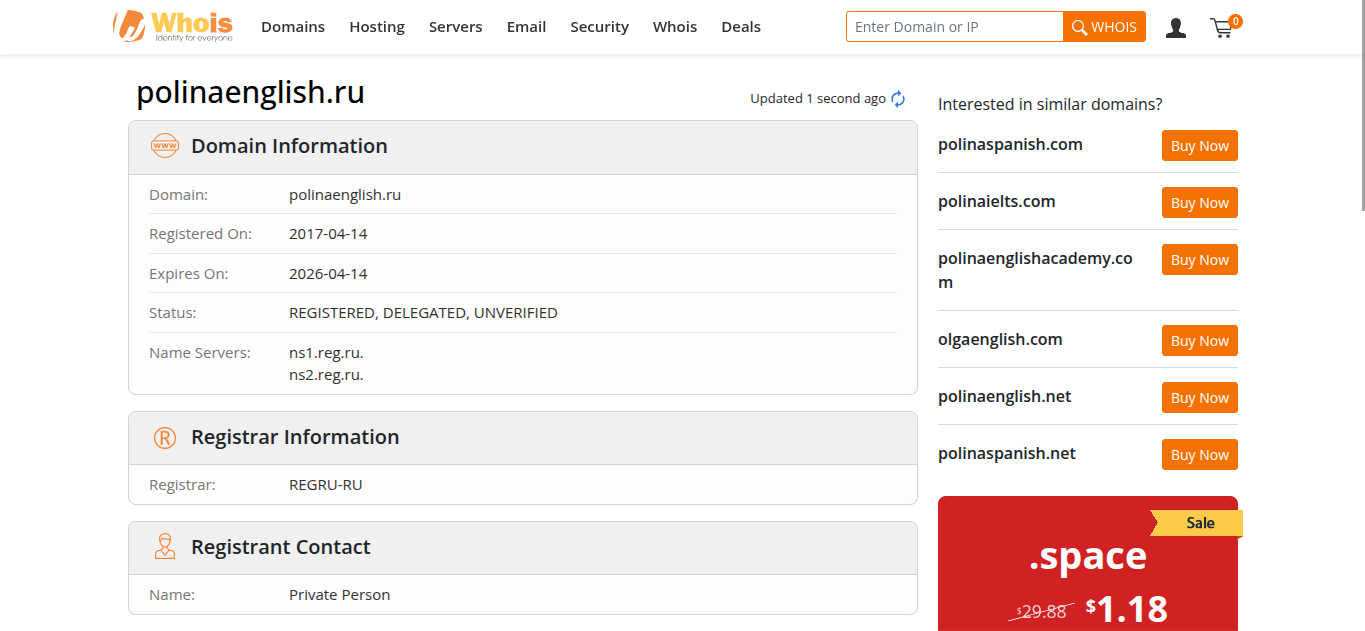Open the Deals menu item

click(741, 27)
